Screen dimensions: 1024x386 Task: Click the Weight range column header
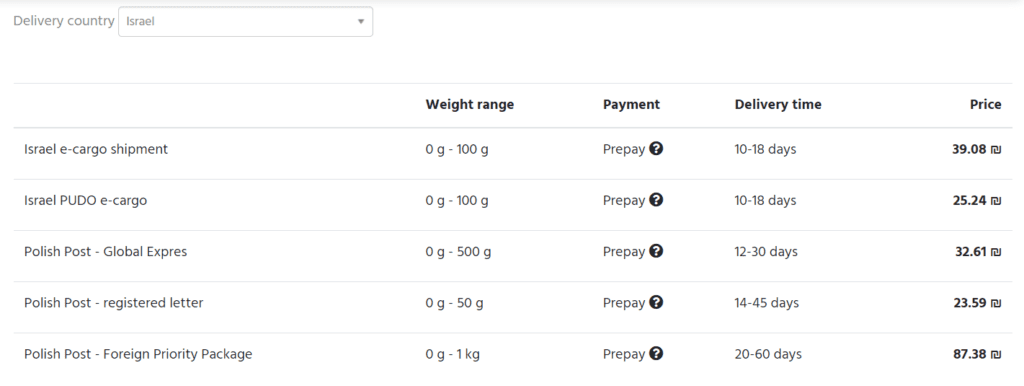(x=470, y=105)
